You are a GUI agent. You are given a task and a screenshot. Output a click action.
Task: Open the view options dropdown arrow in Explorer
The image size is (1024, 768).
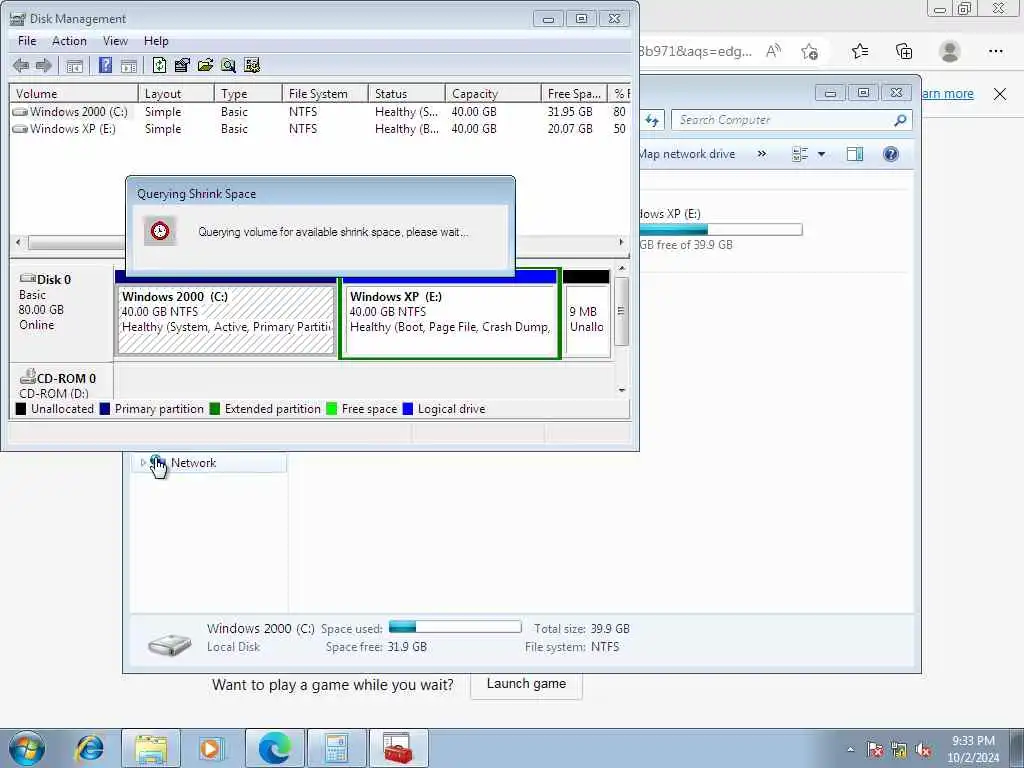(822, 154)
